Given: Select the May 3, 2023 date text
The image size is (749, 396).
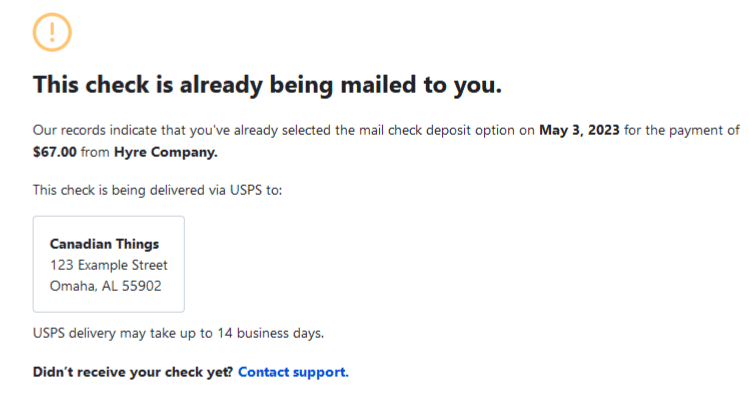Looking at the screenshot, I should click(x=579, y=130).
